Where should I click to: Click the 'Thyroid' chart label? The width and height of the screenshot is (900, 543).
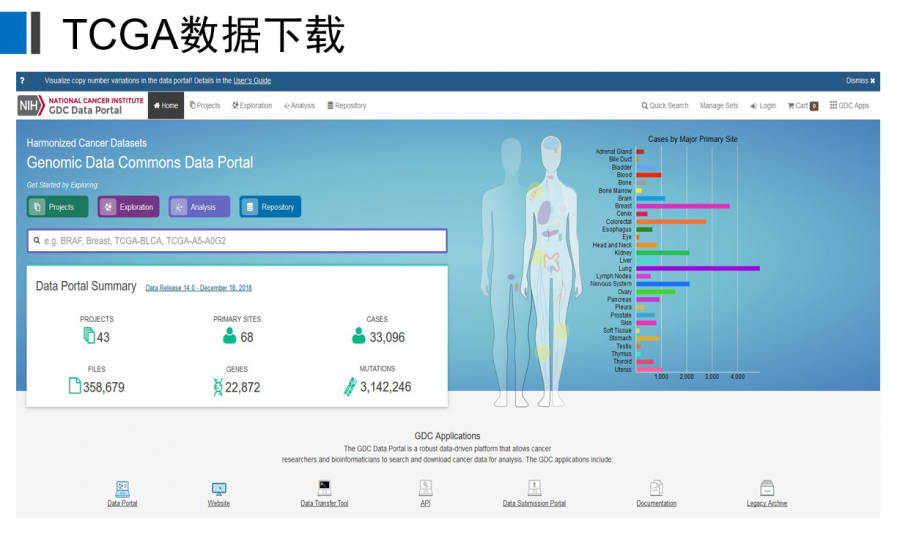point(622,362)
